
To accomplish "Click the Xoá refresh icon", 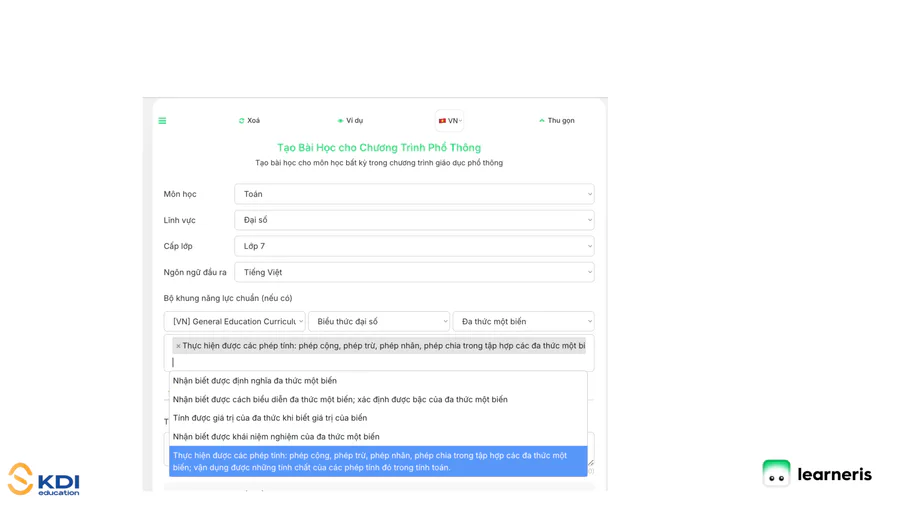I will (x=241, y=121).
